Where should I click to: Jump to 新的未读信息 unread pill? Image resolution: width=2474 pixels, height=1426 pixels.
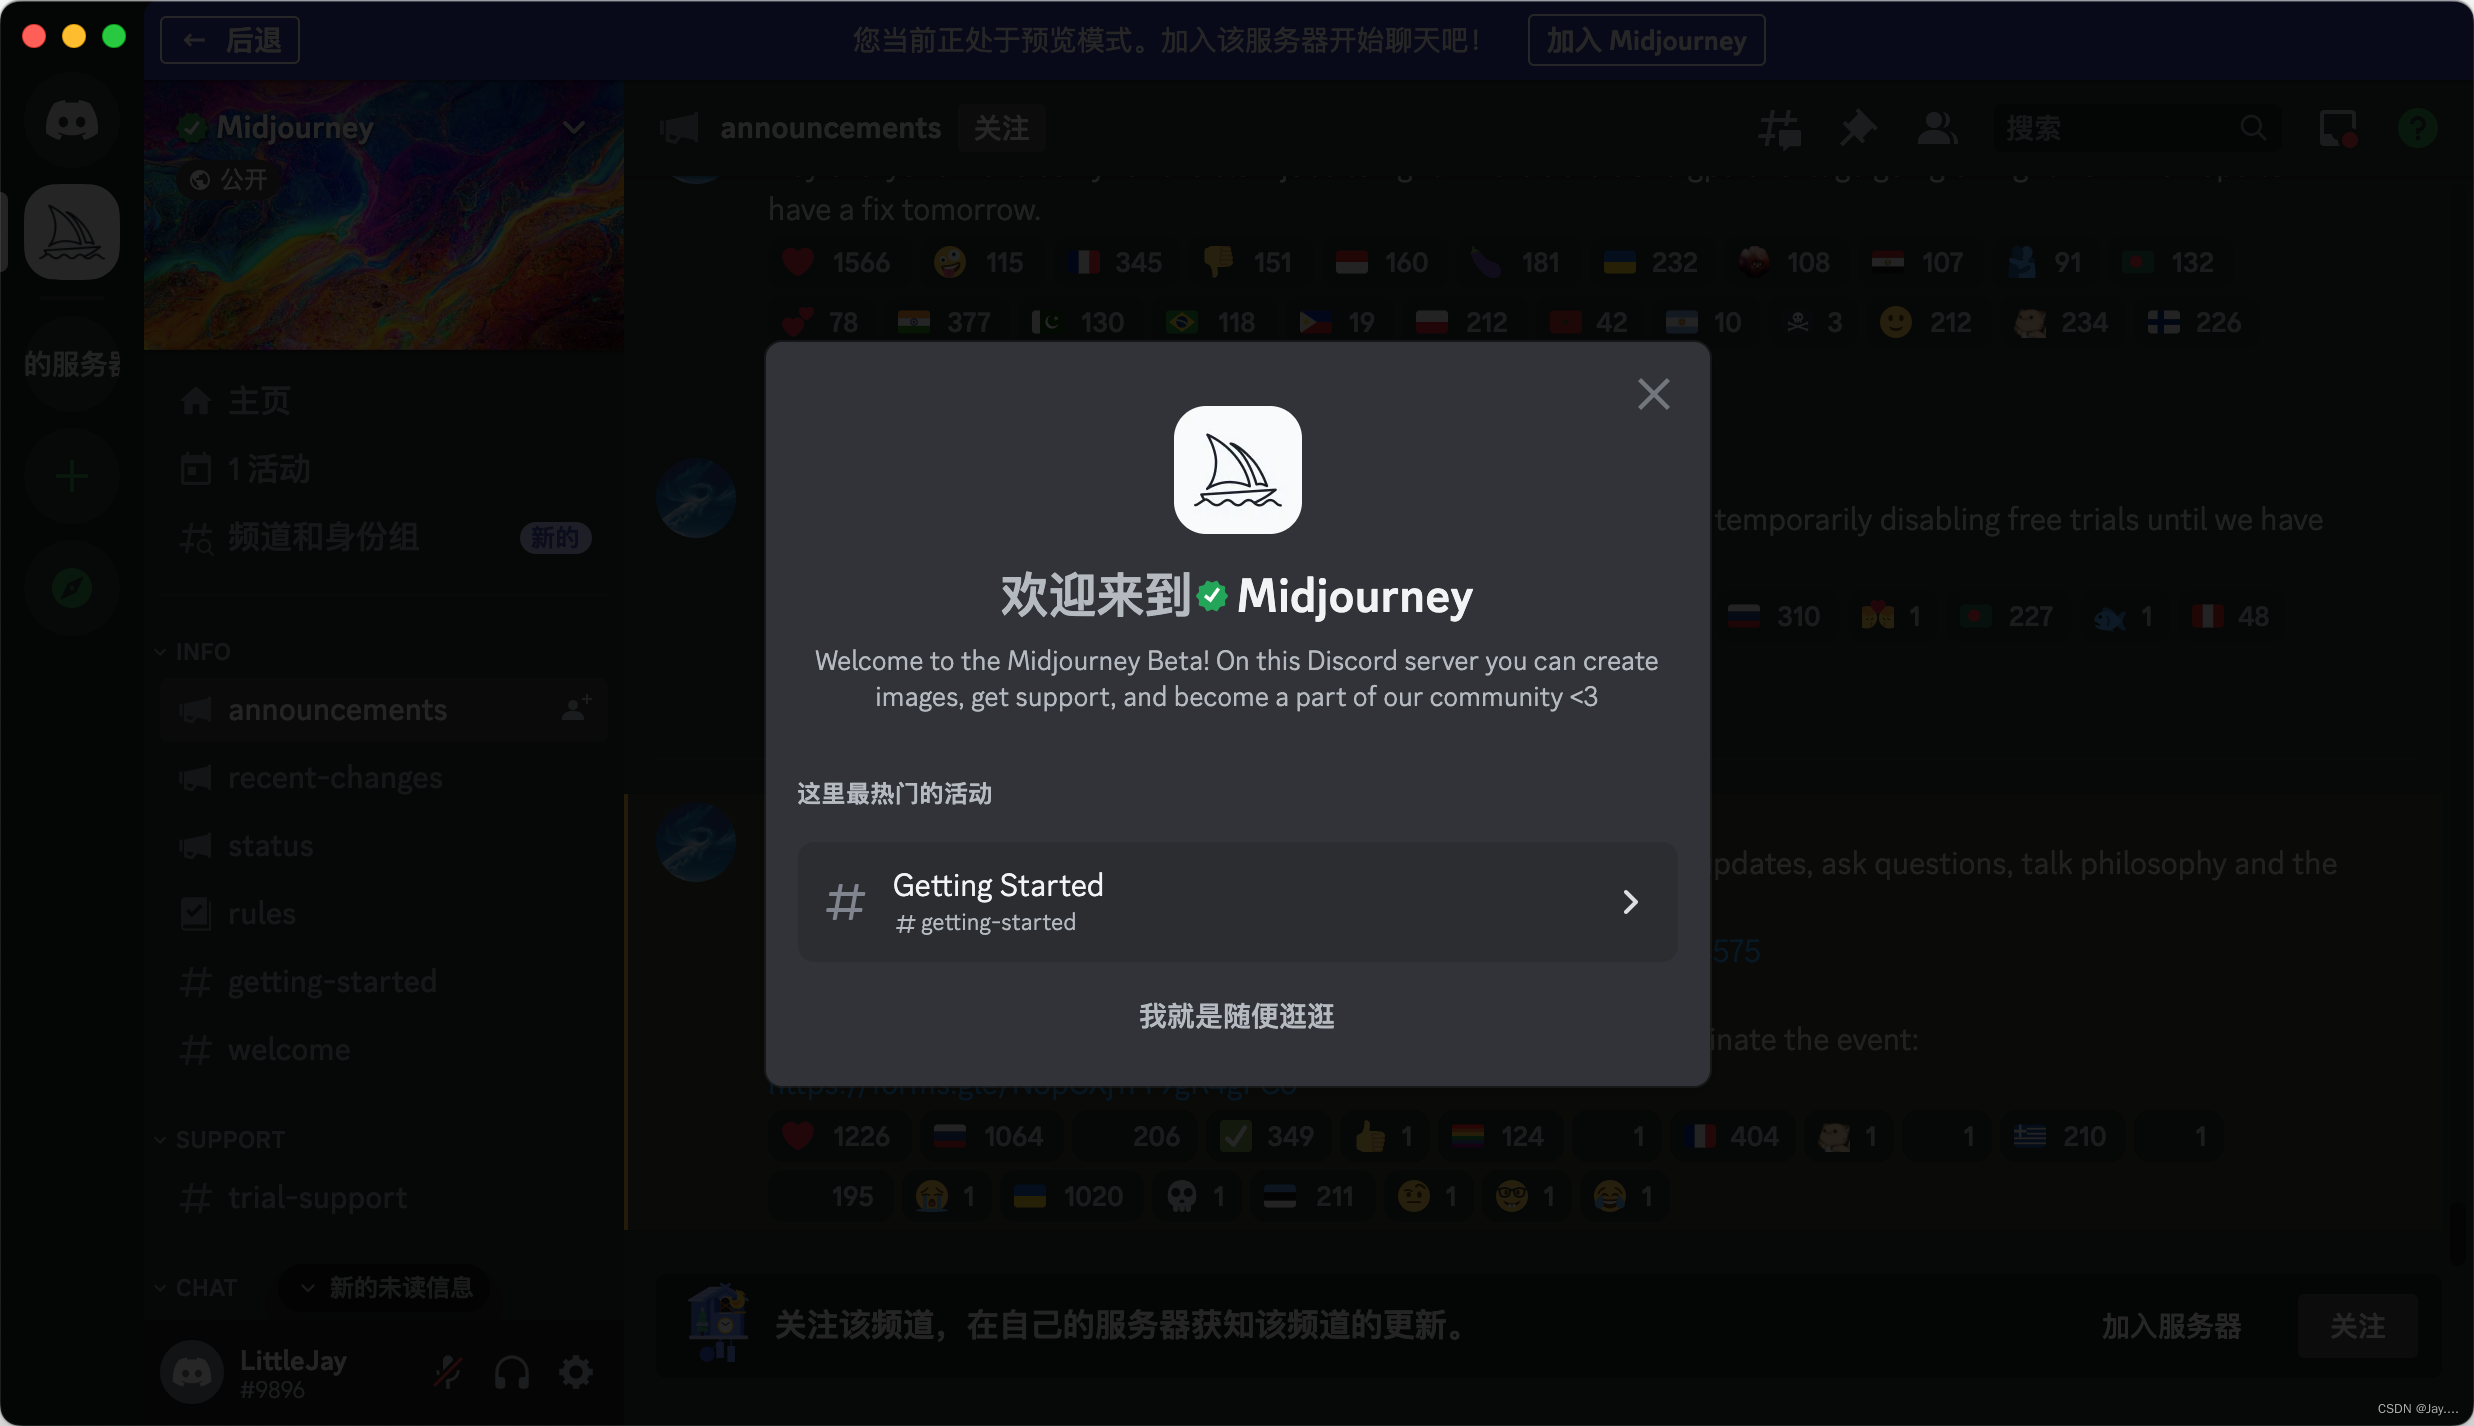[386, 1288]
